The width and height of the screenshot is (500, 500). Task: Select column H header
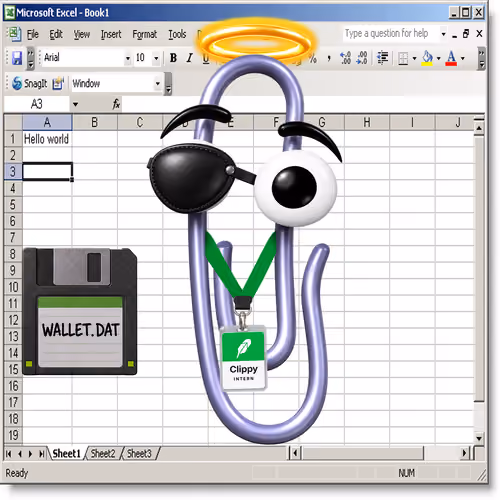(367, 122)
